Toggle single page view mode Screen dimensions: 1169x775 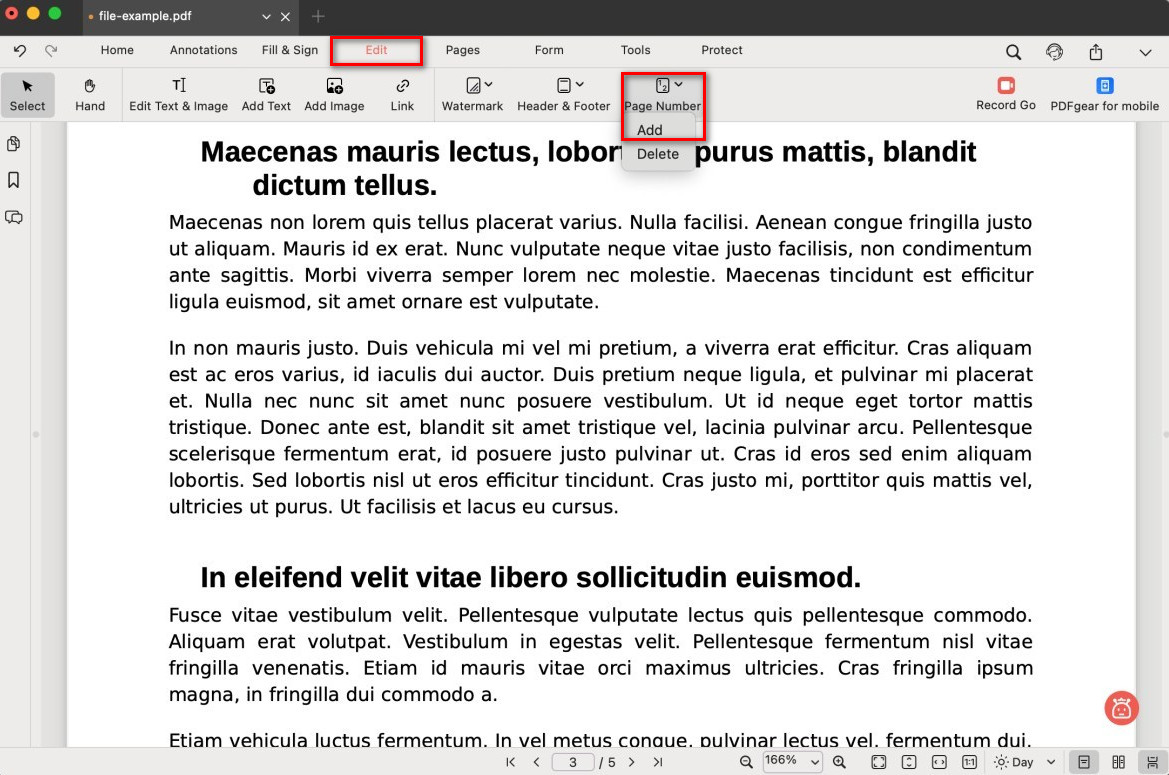1083,762
